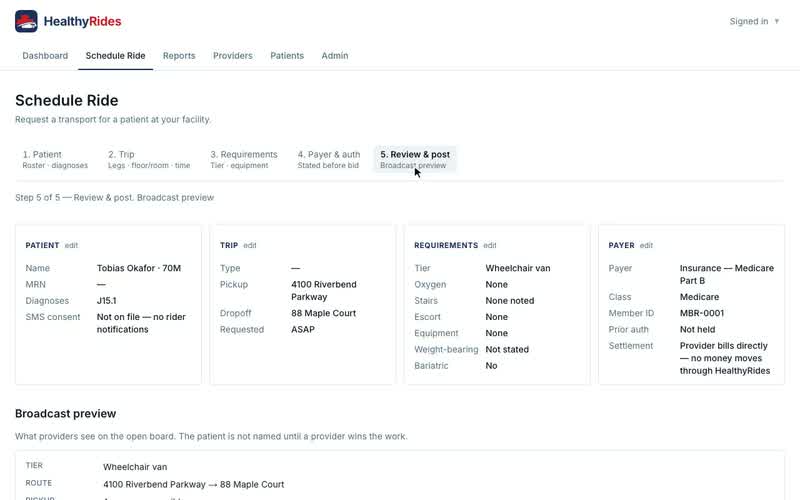
Task: Click payer Insurance — Medicare Part B
Action: (x=727, y=274)
